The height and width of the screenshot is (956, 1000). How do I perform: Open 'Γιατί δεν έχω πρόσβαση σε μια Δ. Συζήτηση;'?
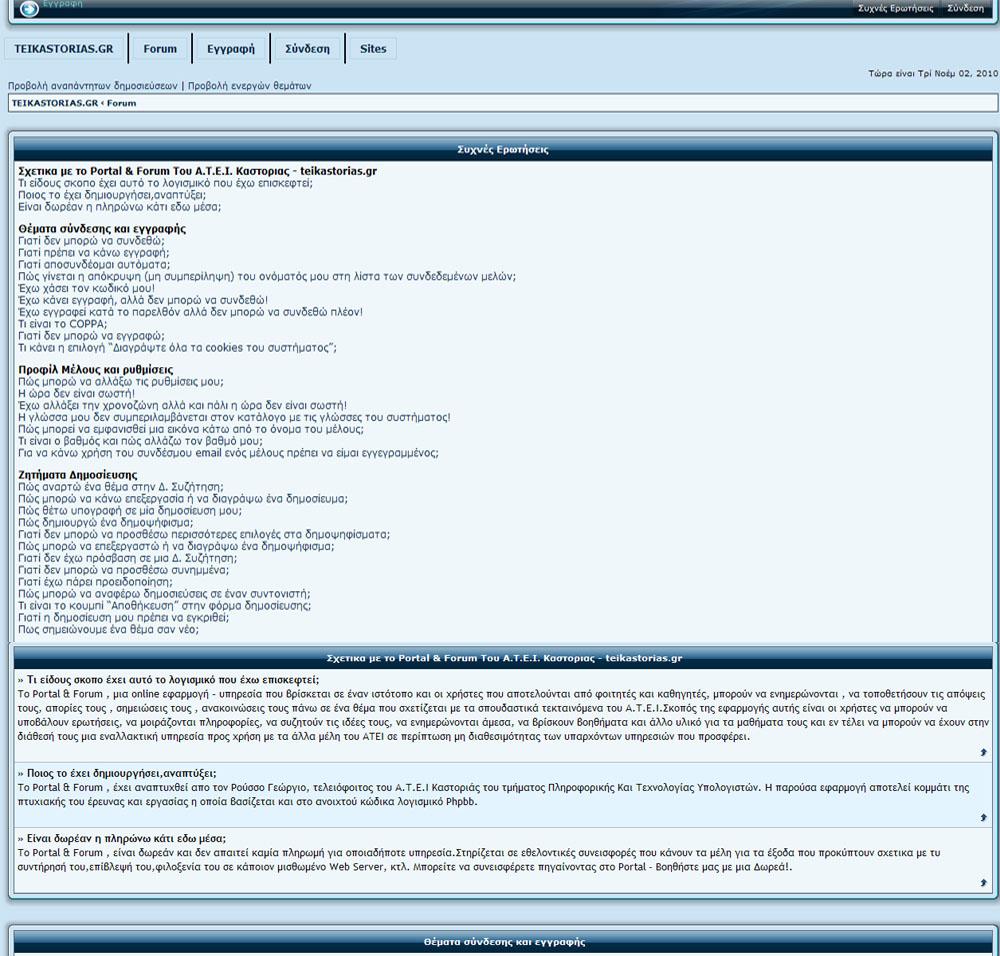coord(130,559)
